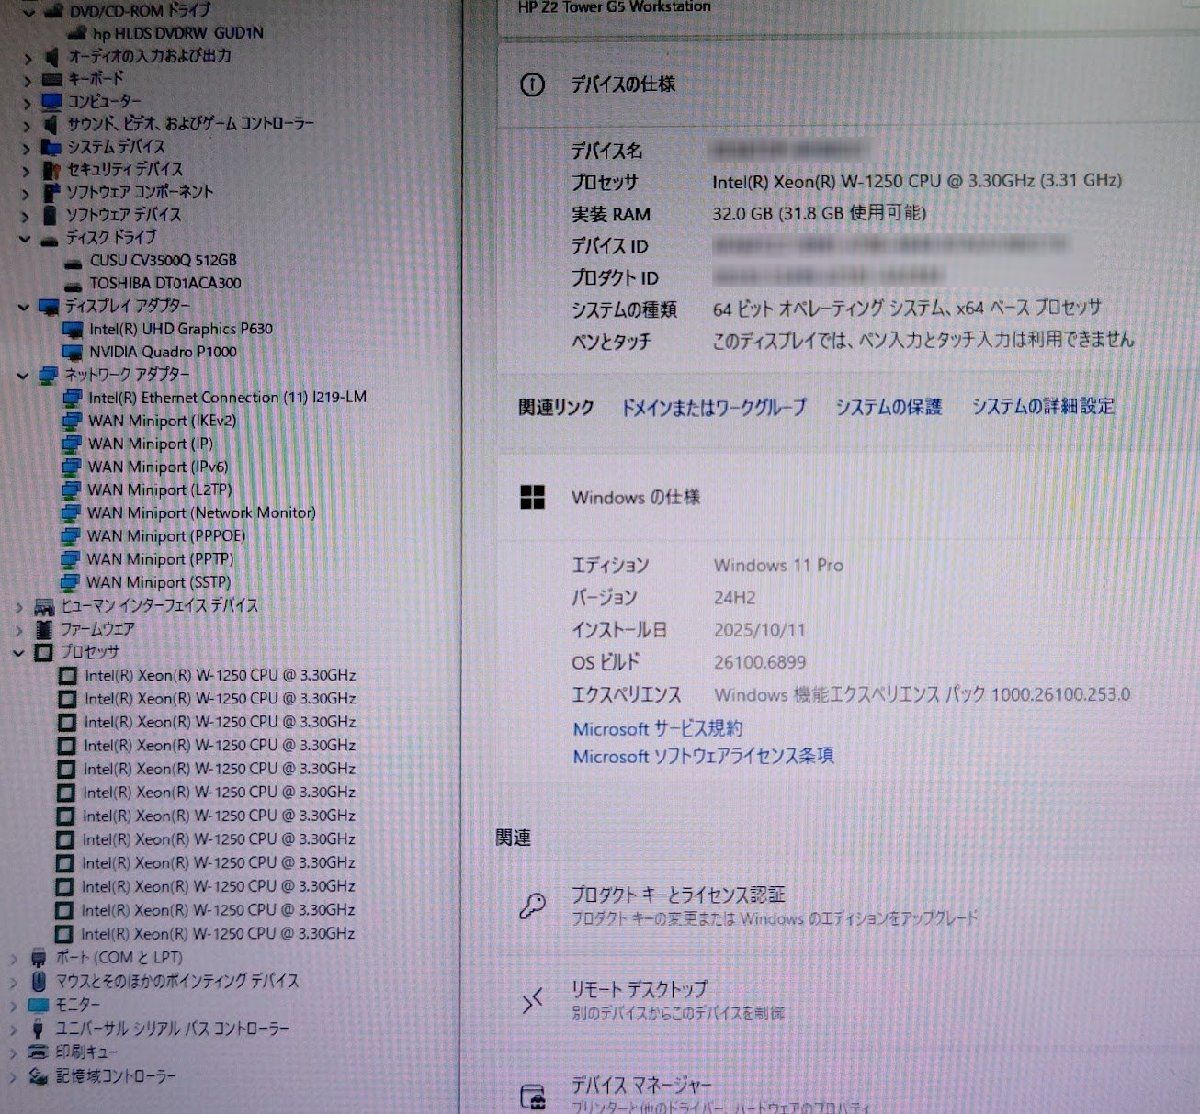The width and height of the screenshot is (1200, 1114).
Task: Click the hp HLDS DVDRW drive icon
Action: pos(76,32)
